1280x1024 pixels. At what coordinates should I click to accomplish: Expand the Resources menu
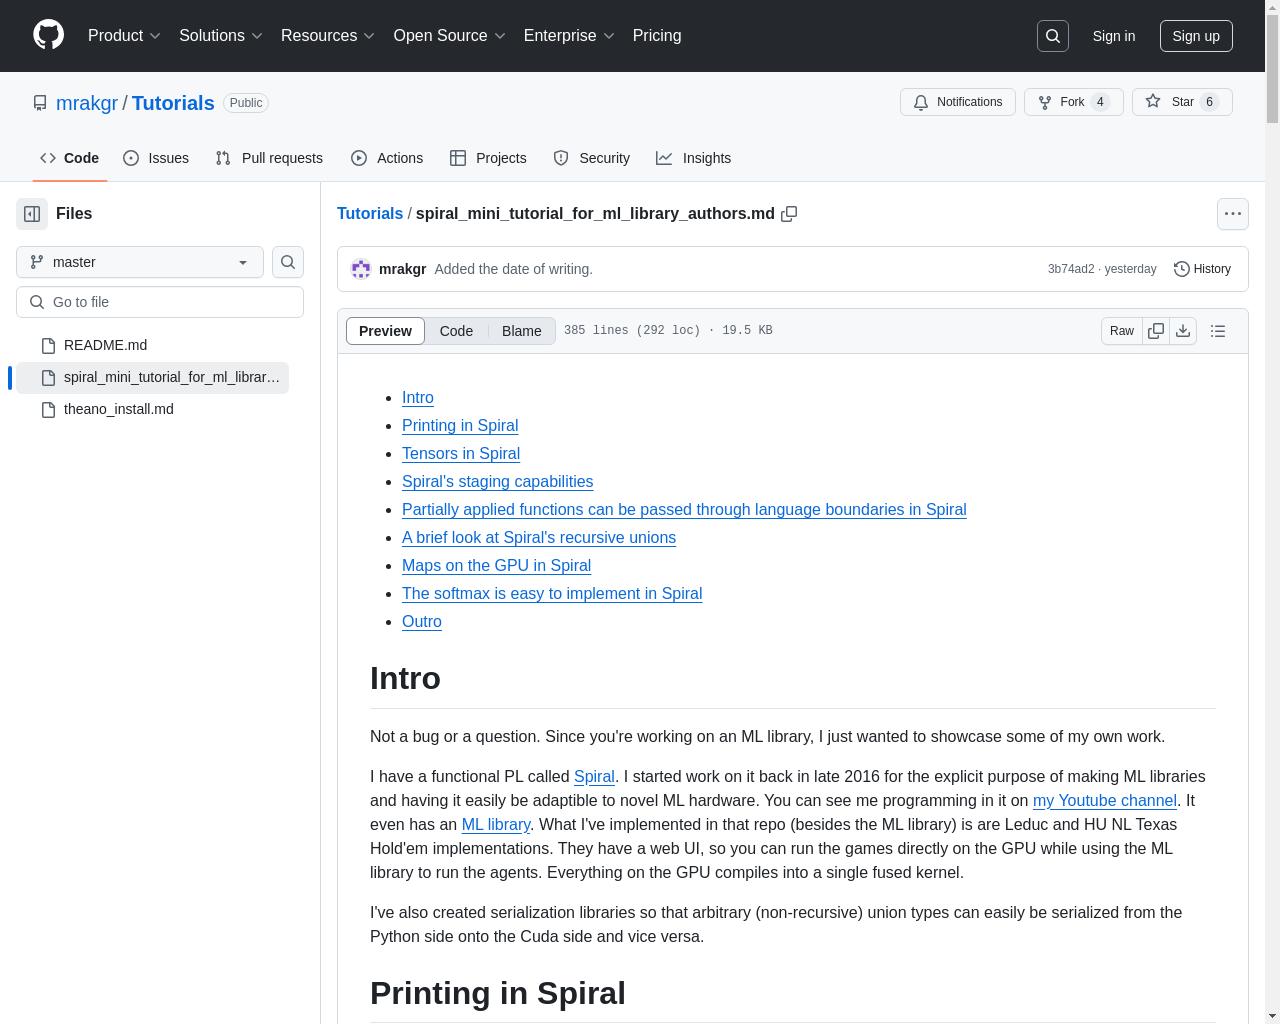click(328, 36)
